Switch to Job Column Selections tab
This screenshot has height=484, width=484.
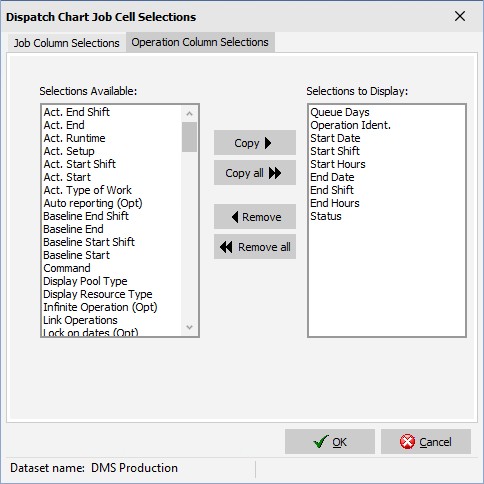click(66, 43)
